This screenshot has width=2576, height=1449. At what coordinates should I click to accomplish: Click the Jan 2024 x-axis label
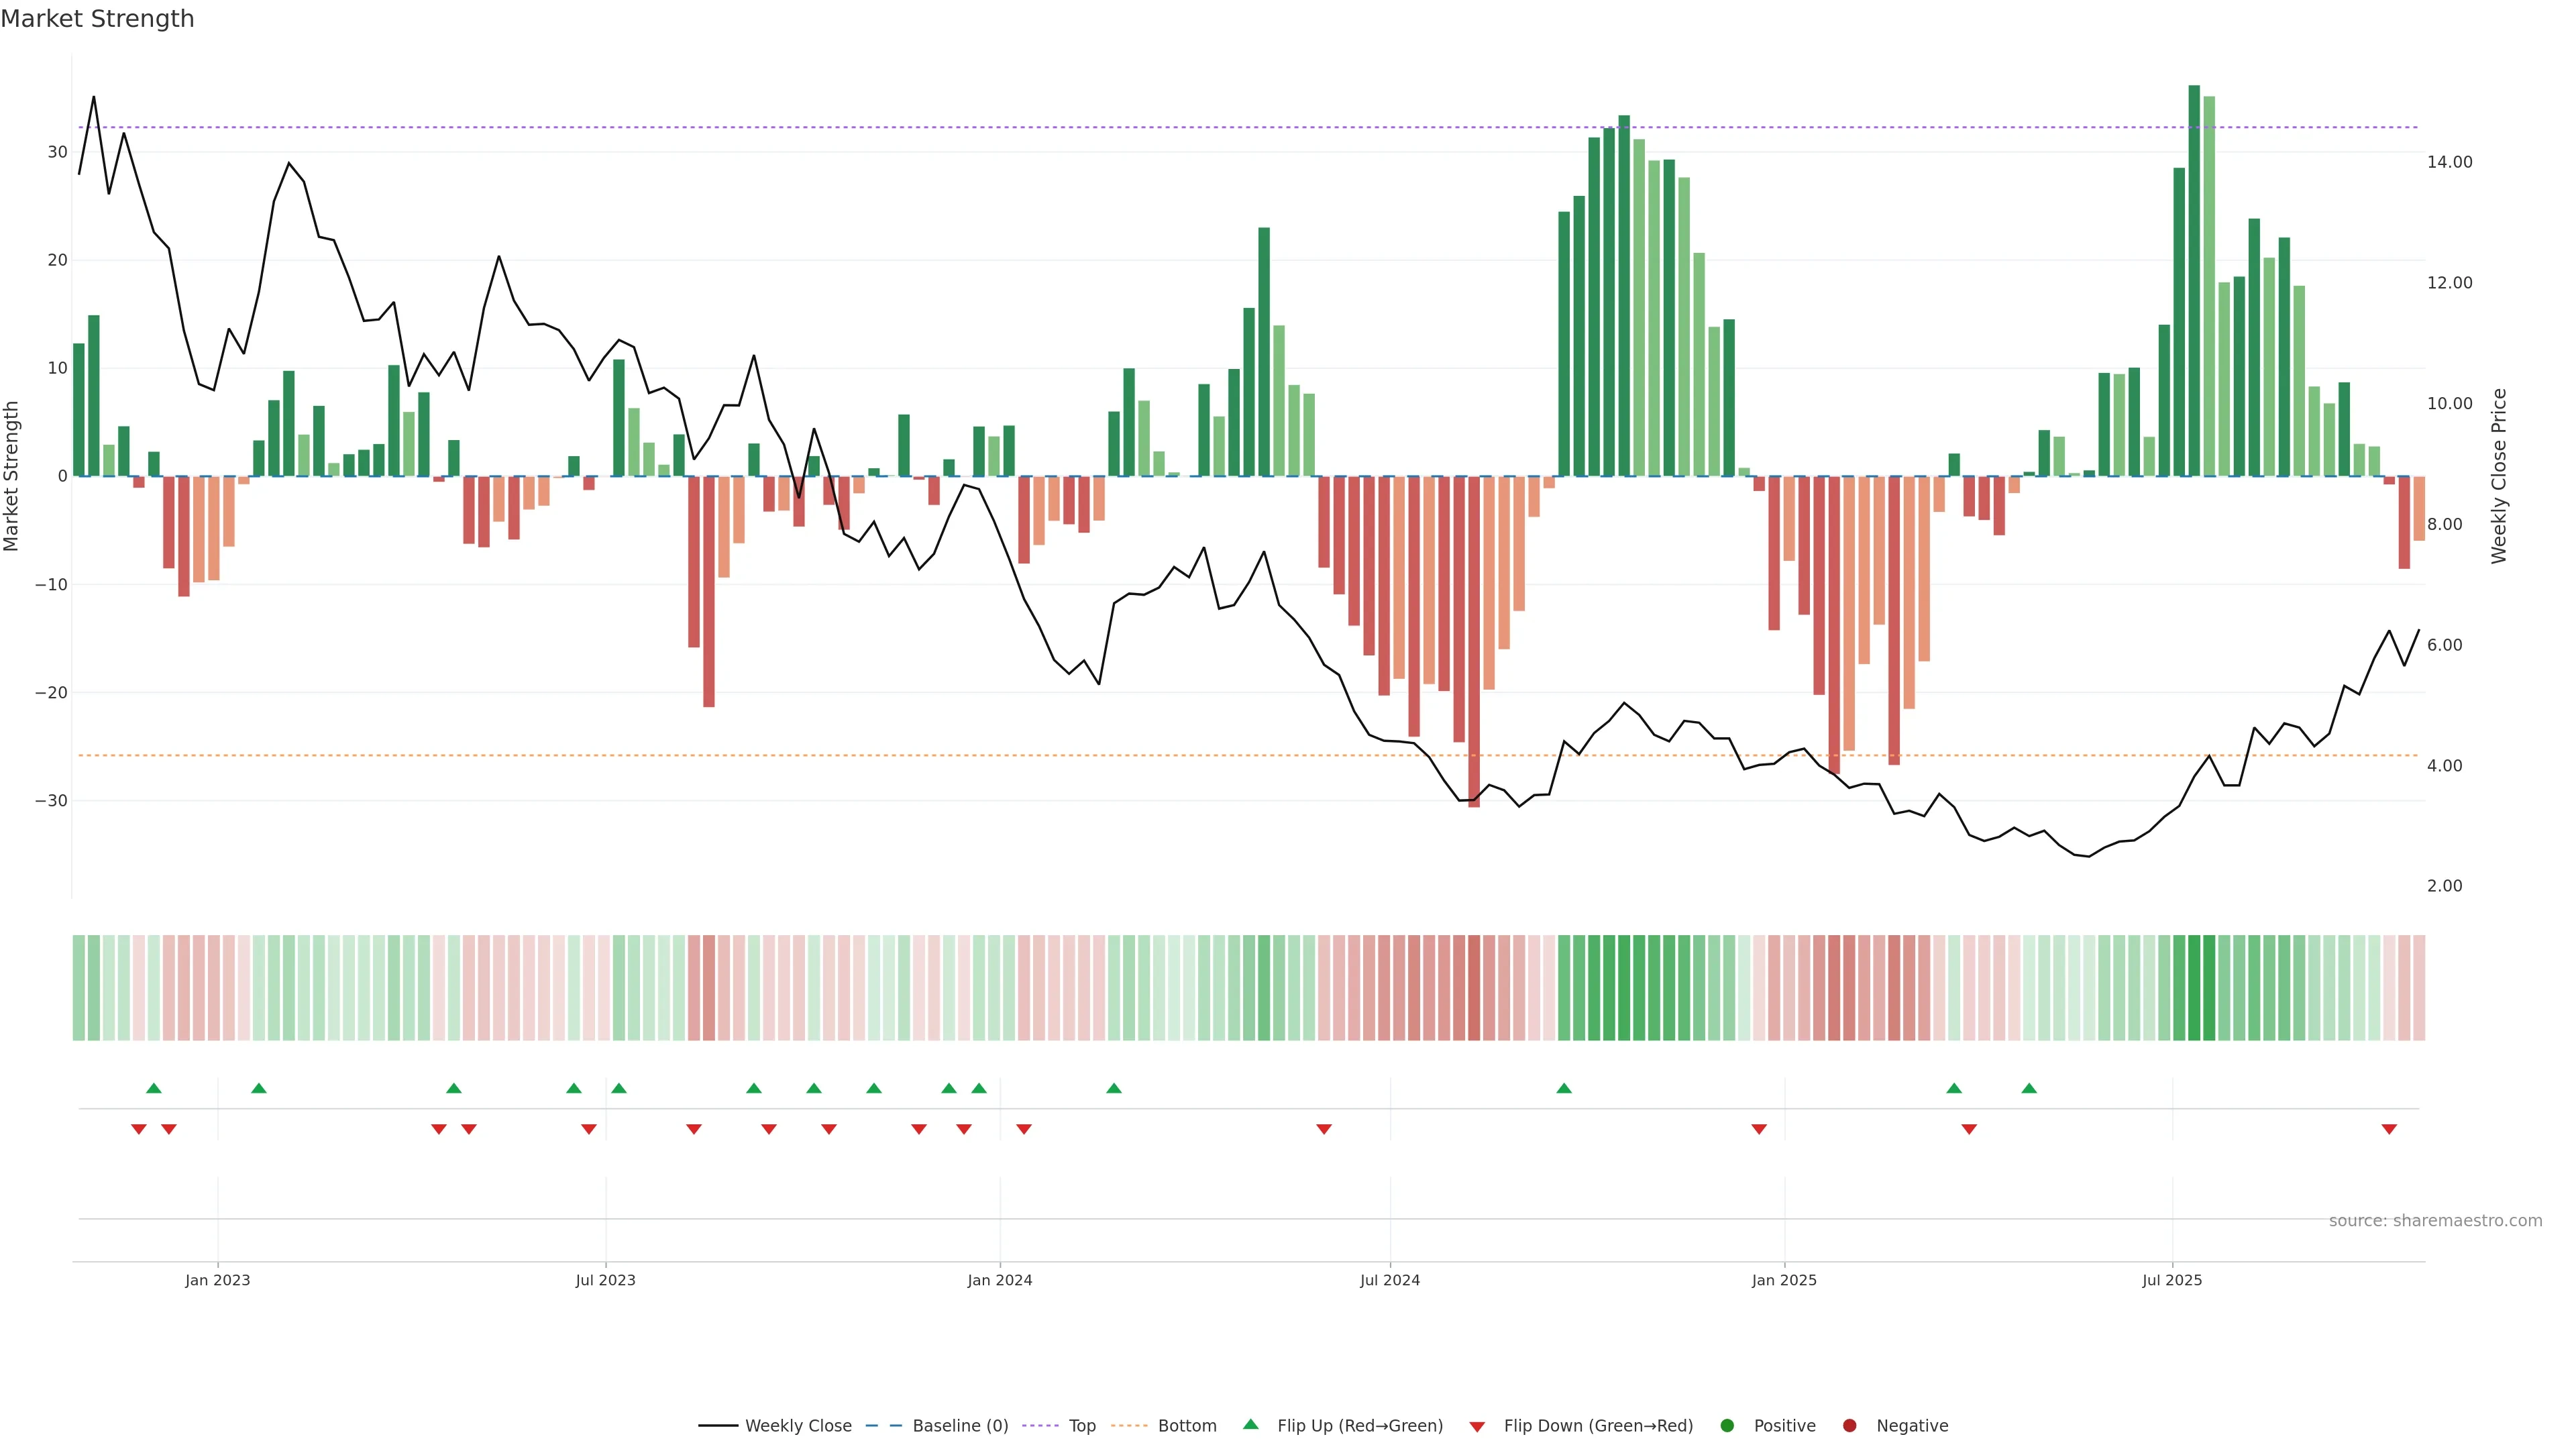[x=999, y=1280]
